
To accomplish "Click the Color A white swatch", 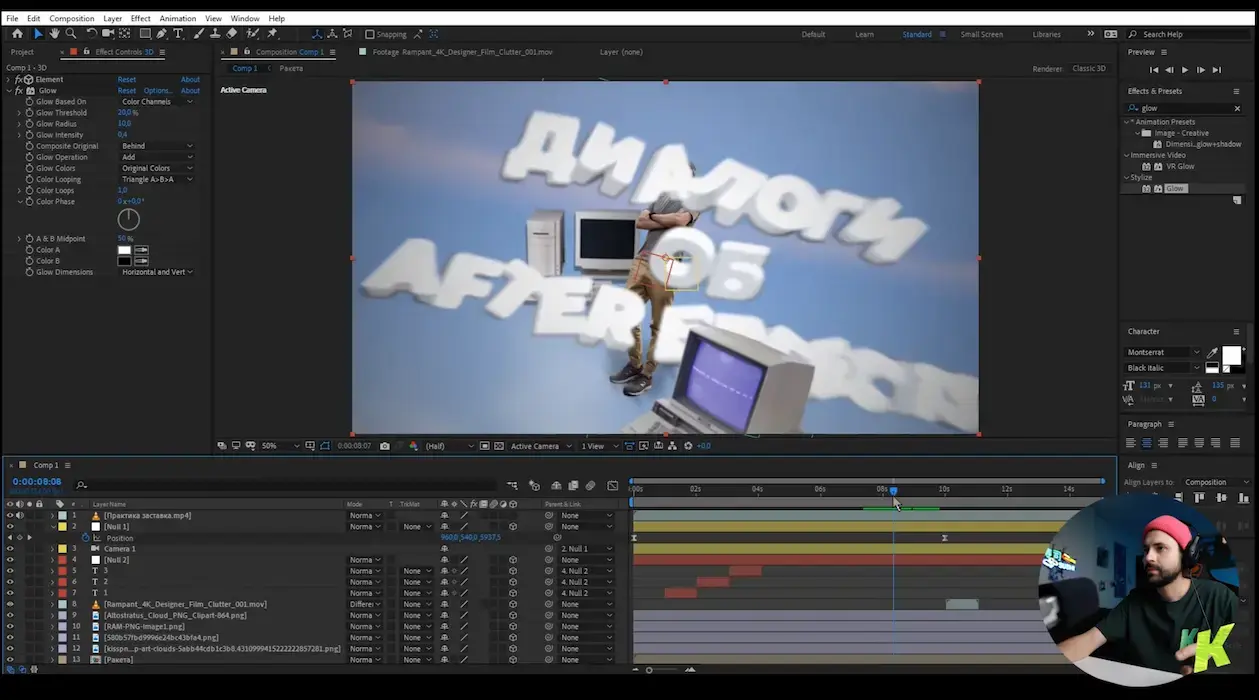I will pos(125,250).
